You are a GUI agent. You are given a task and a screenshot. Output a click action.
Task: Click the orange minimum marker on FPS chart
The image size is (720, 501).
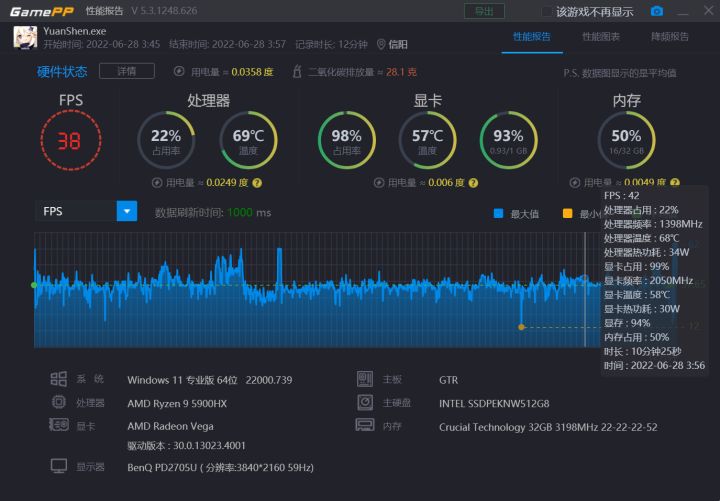coord(521,327)
